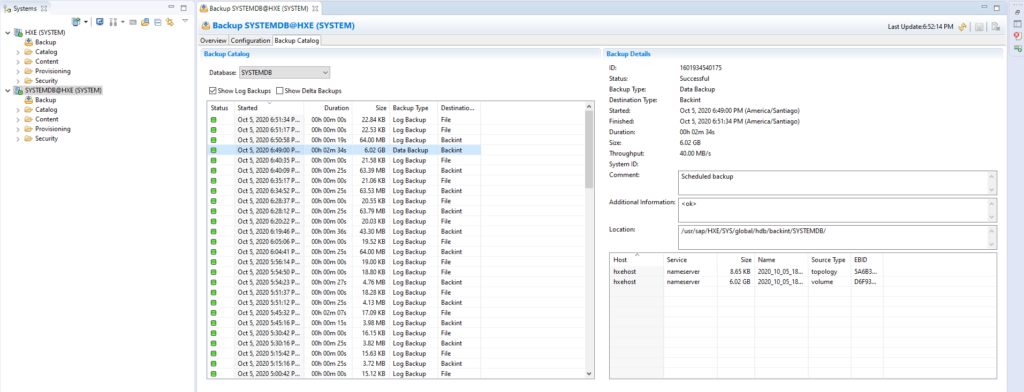Expand Catalog under SYSTEMDB@HXE (SYSTEM)
Image resolution: width=1024 pixels, height=392 pixels.
tap(18, 110)
